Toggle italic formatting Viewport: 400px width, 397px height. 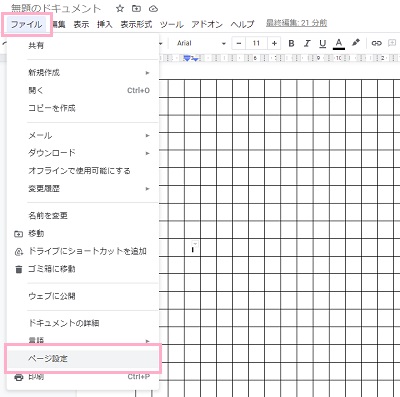(x=307, y=43)
